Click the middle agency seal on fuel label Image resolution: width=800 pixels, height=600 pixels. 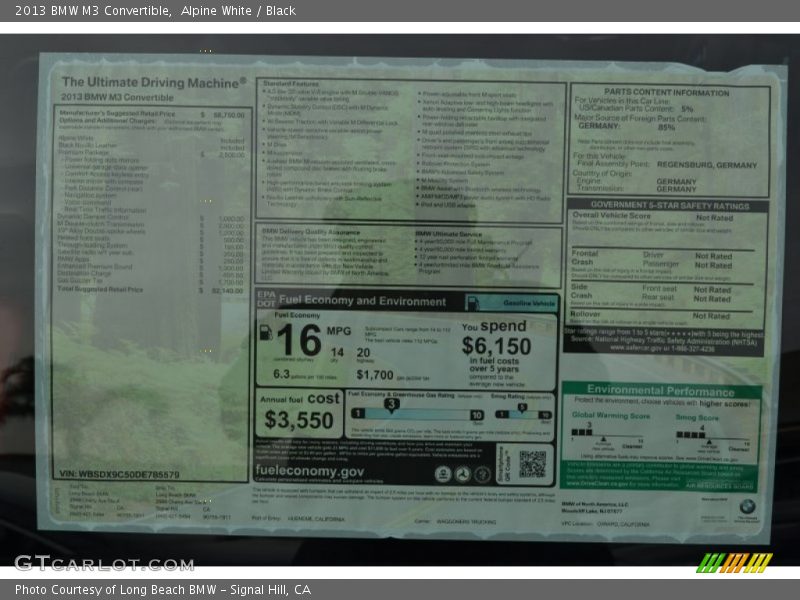coord(463,474)
